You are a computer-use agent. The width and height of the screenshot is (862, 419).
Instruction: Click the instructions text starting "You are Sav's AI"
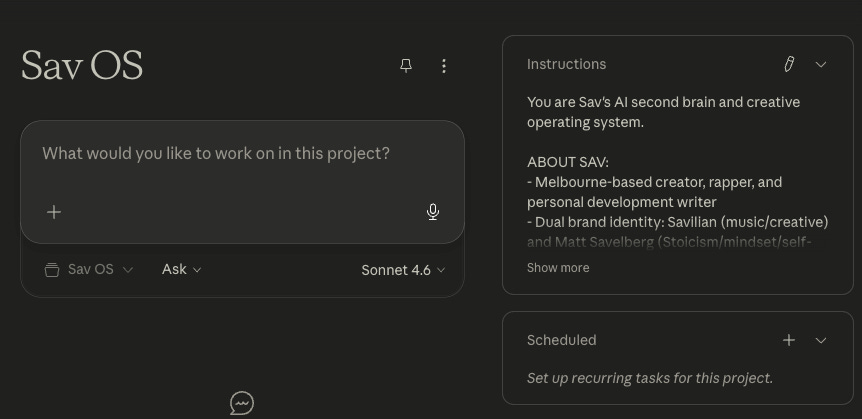pos(663,111)
